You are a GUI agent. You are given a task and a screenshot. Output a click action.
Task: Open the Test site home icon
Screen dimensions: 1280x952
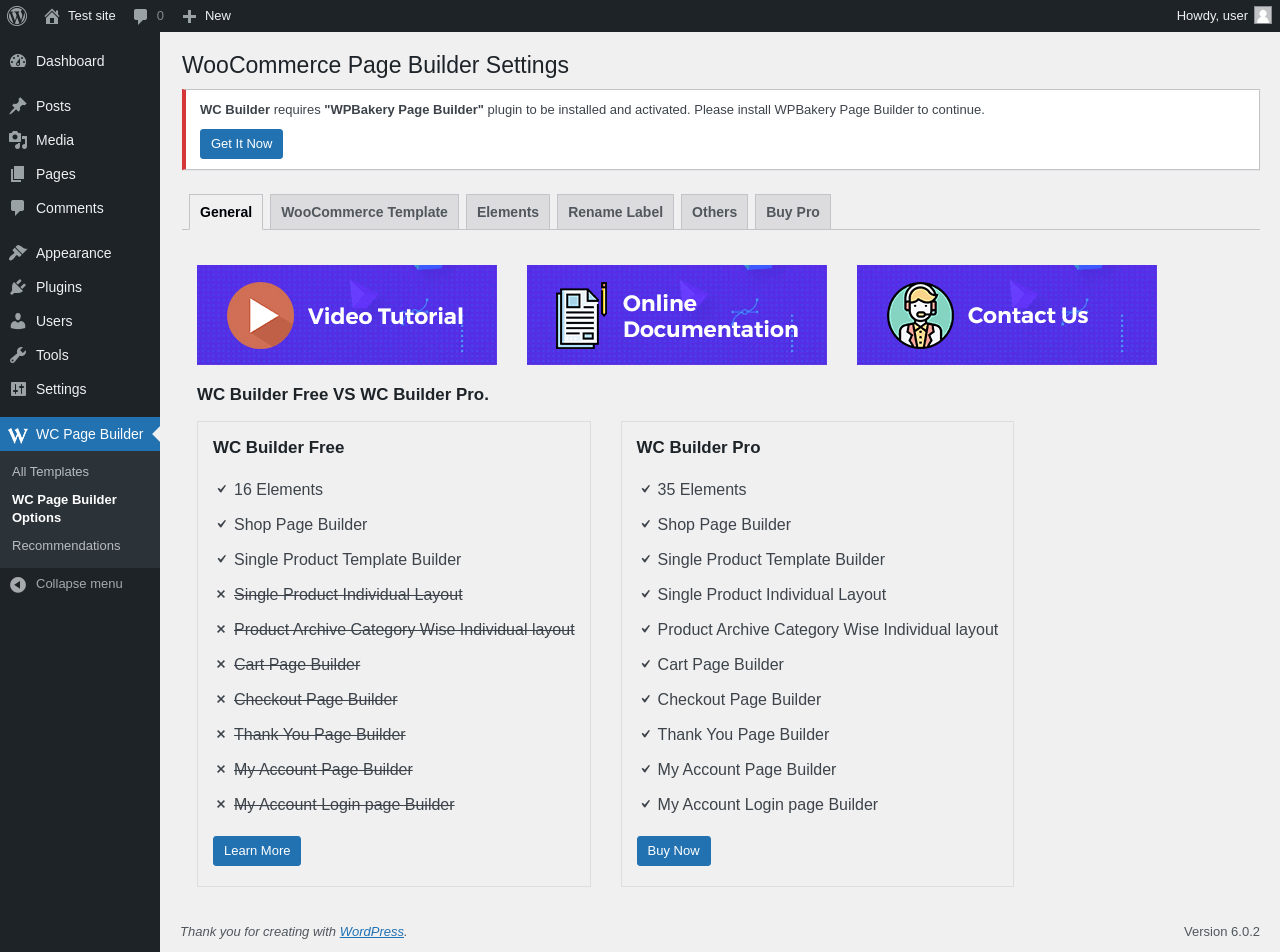pos(52,16)
